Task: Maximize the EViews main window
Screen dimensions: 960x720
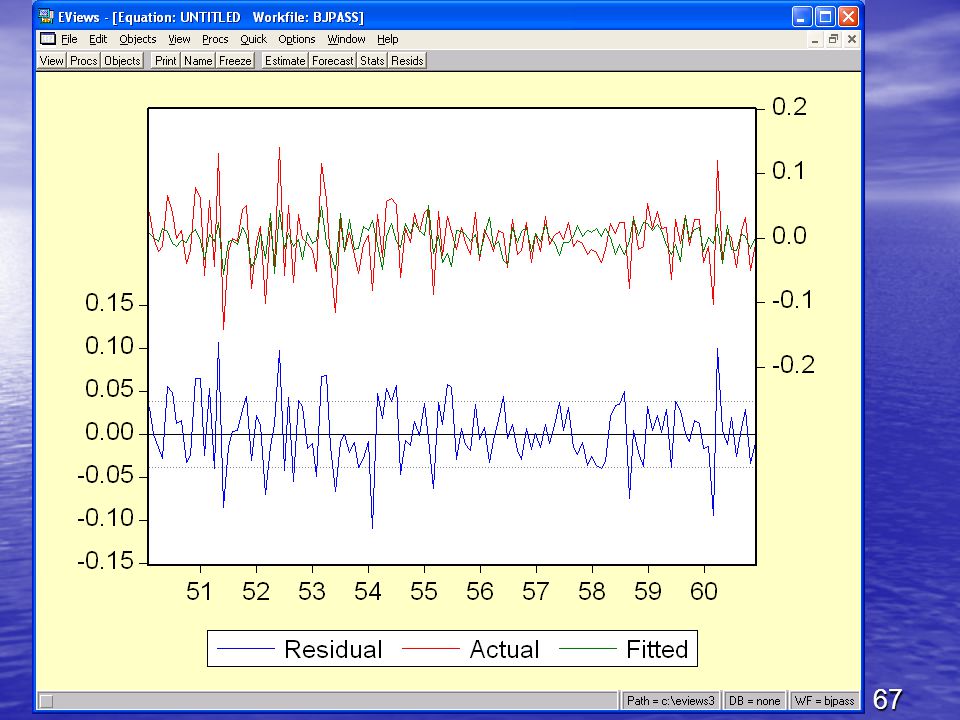Action: point(825,17)
